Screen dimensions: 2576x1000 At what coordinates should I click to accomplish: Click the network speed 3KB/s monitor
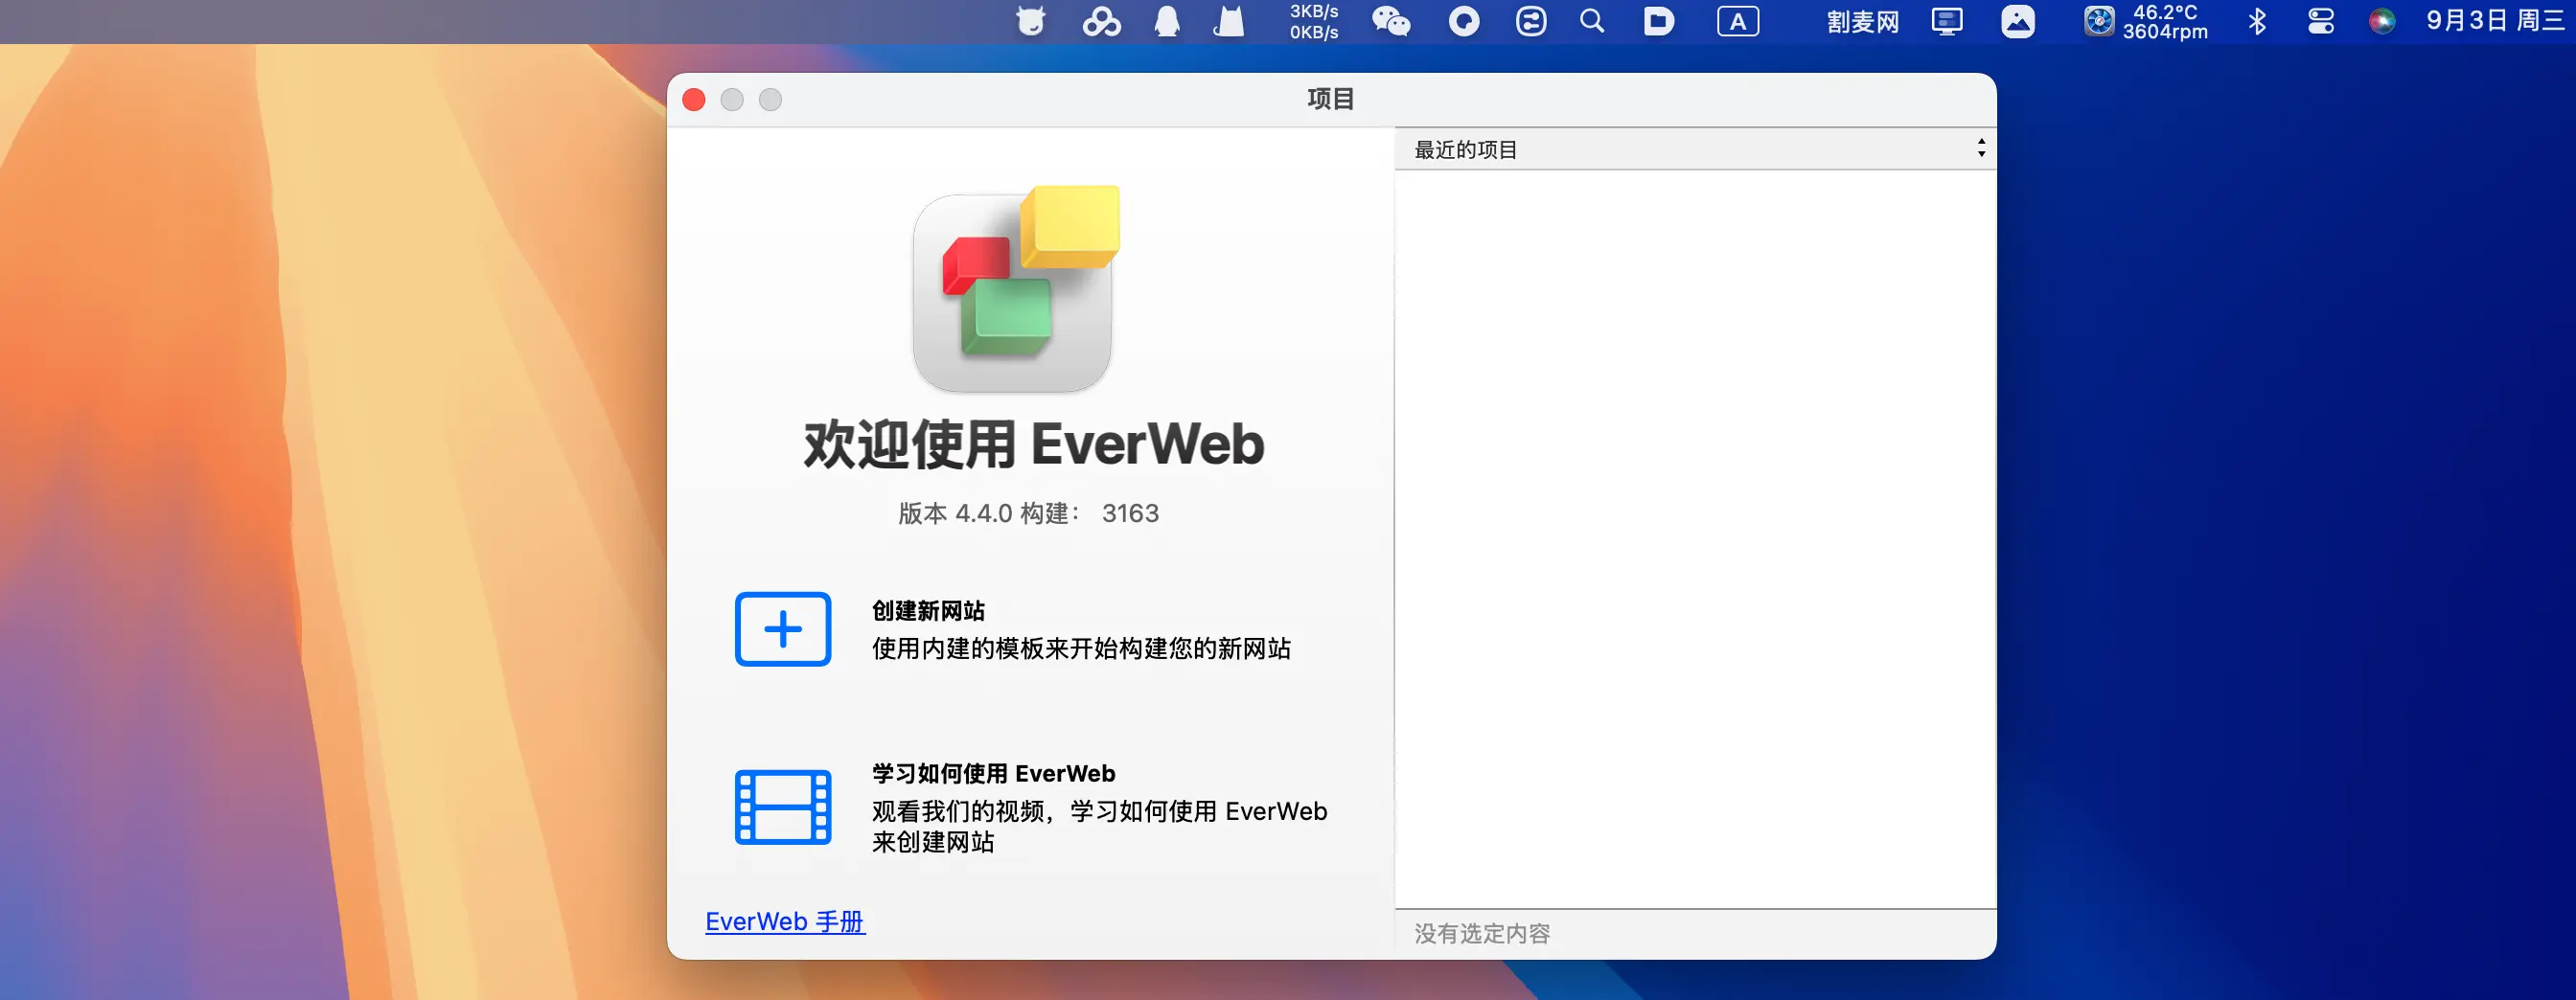pyautogui.click(x=1313, y=21)
